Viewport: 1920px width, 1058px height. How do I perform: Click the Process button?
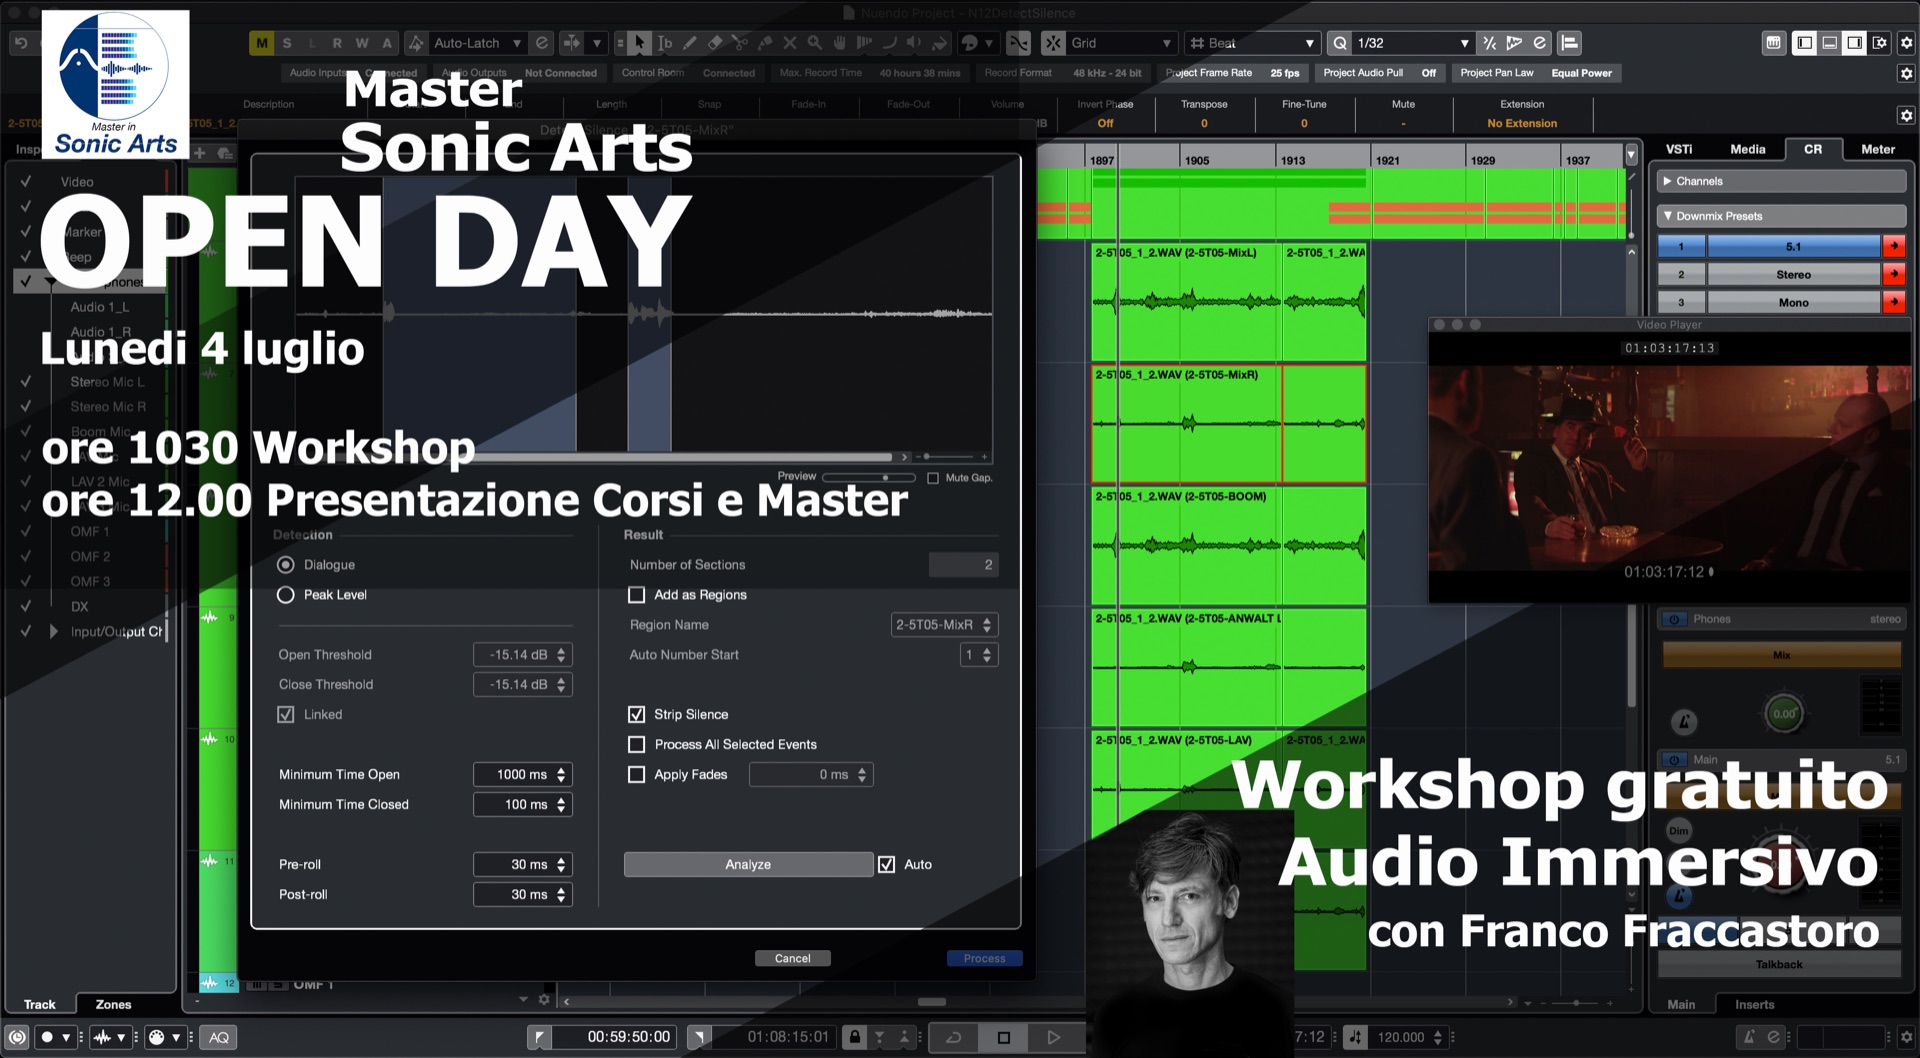pyautogui.click(x=985, y=958)
